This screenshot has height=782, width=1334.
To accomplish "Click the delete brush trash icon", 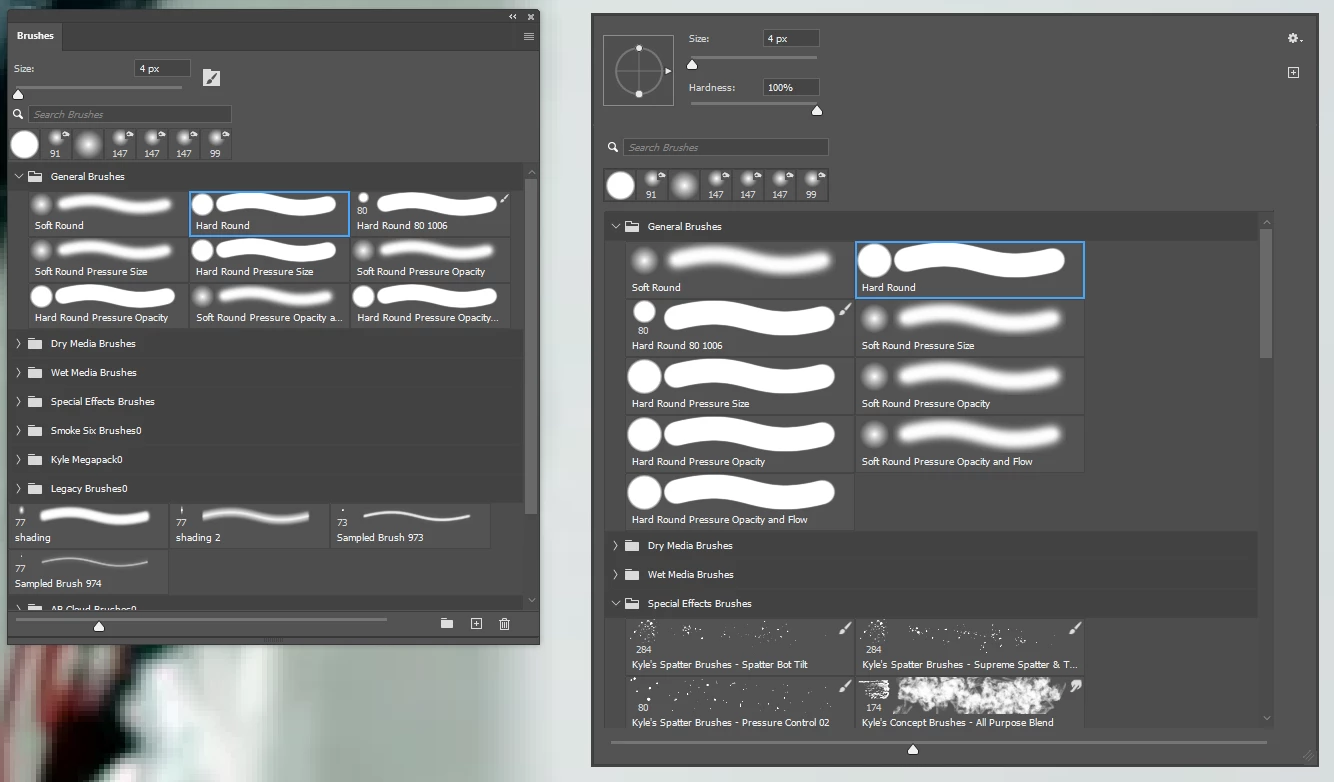I will click(504, 624).
